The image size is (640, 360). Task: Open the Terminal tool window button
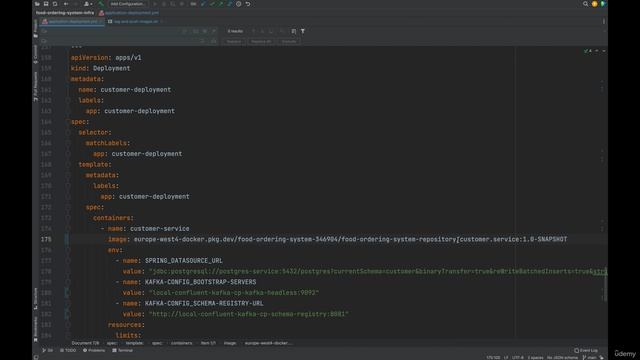click(122, 350)
